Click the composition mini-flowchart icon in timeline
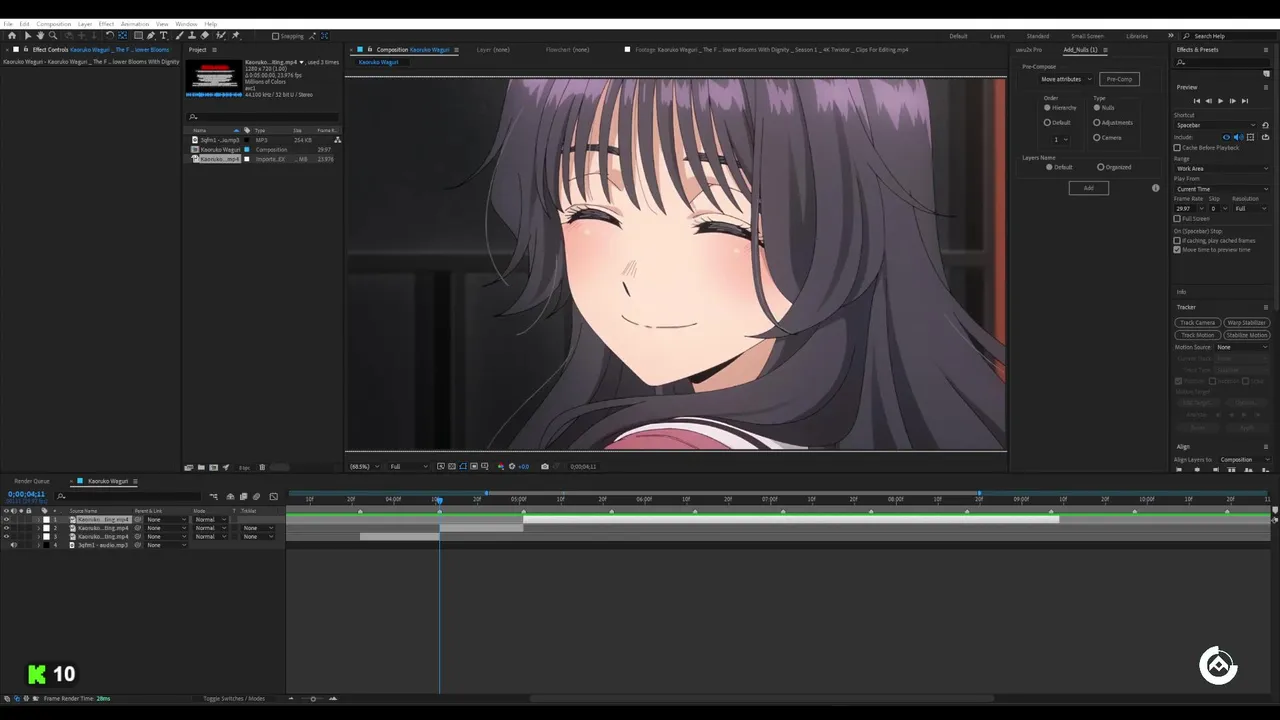This screenshot has width=1280, height=720. (x=213, y=496)
